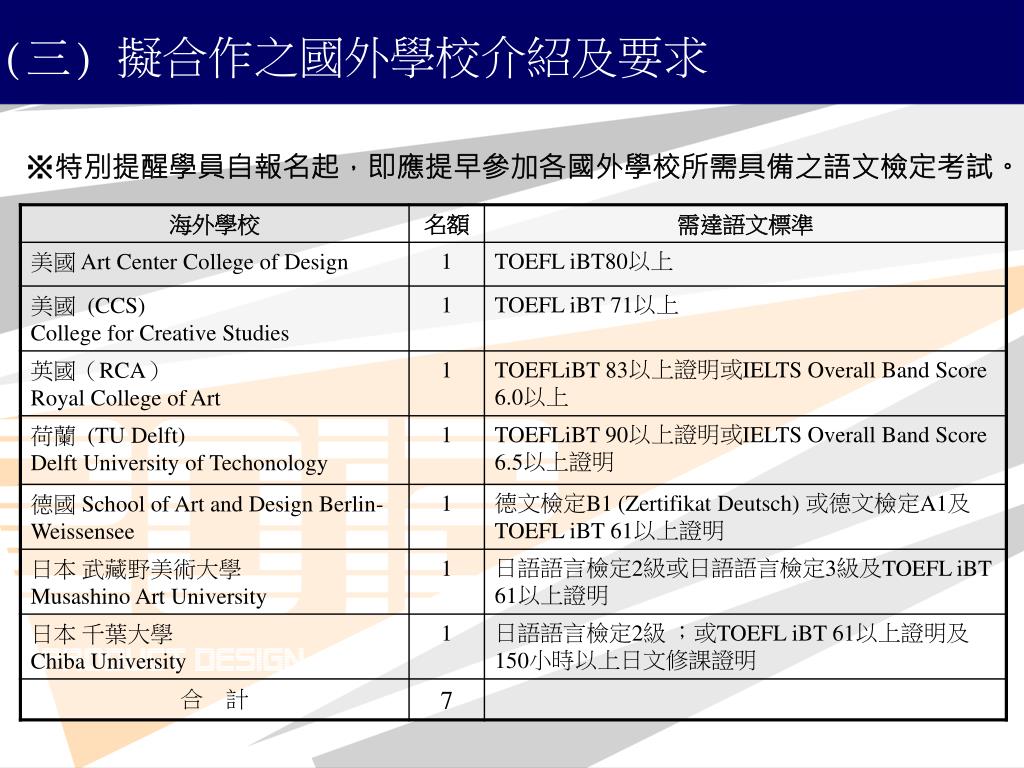Click the 海外學校 column header
Screen dimensions: 1024x768
(x=215, y=225)
